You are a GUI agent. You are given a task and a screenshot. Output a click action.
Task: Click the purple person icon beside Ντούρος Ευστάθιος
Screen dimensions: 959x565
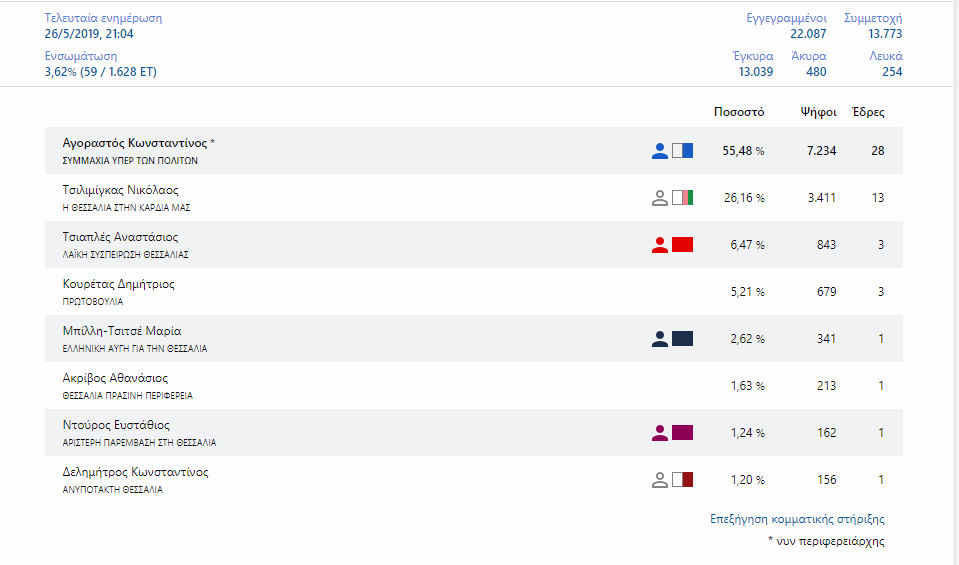click(x=659, y=433)
